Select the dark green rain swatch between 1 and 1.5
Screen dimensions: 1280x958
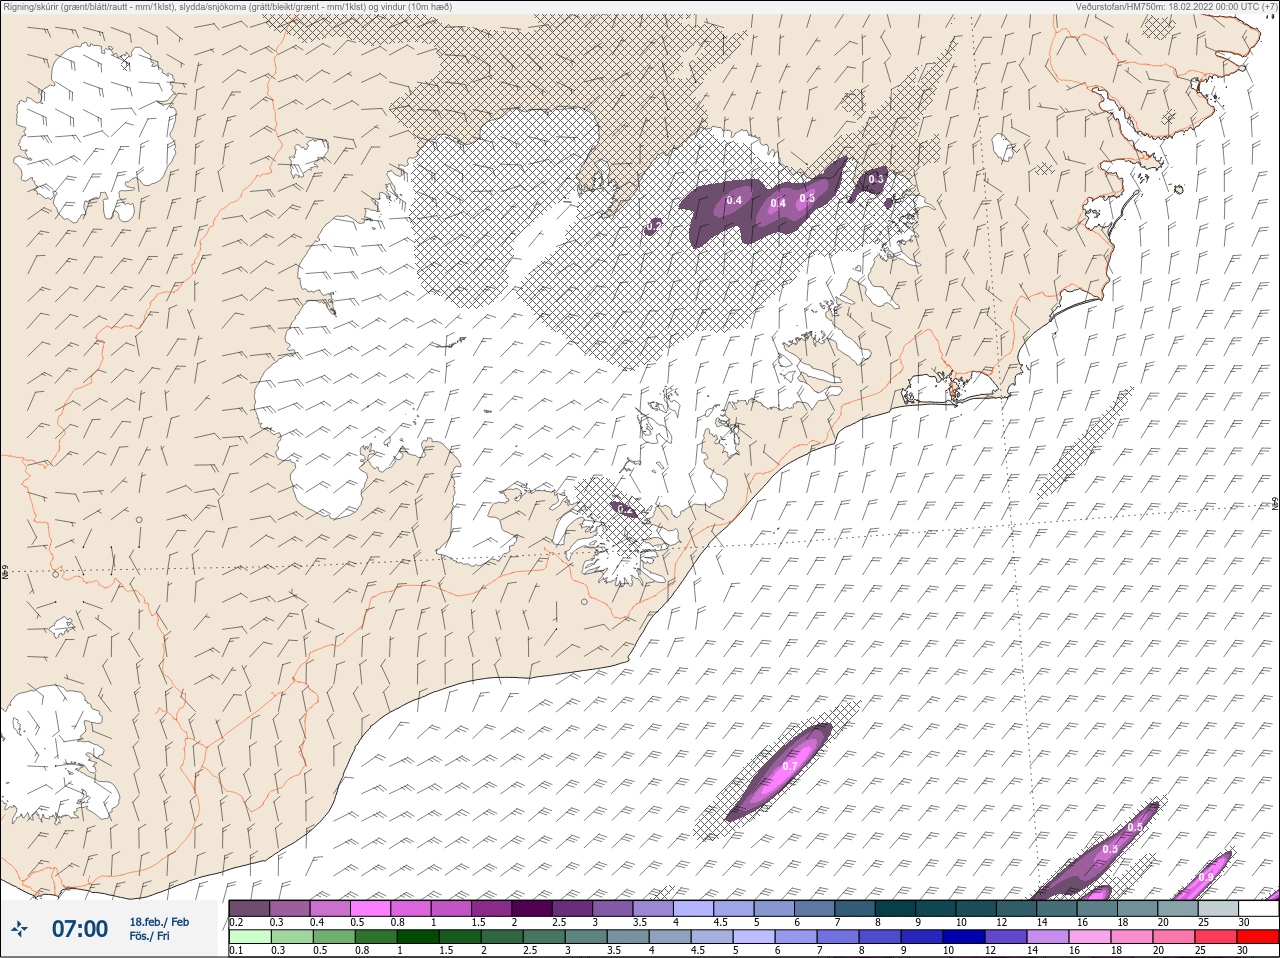417,937
